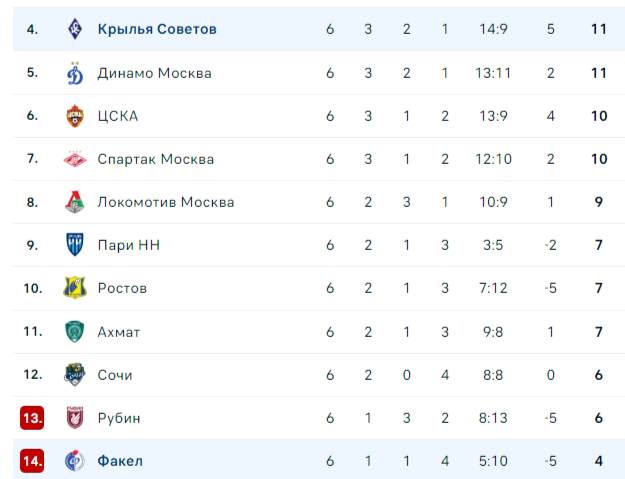The image size is (625, 479).
Task: Open the Сочи club logo
Action: (x=75, y=375)
